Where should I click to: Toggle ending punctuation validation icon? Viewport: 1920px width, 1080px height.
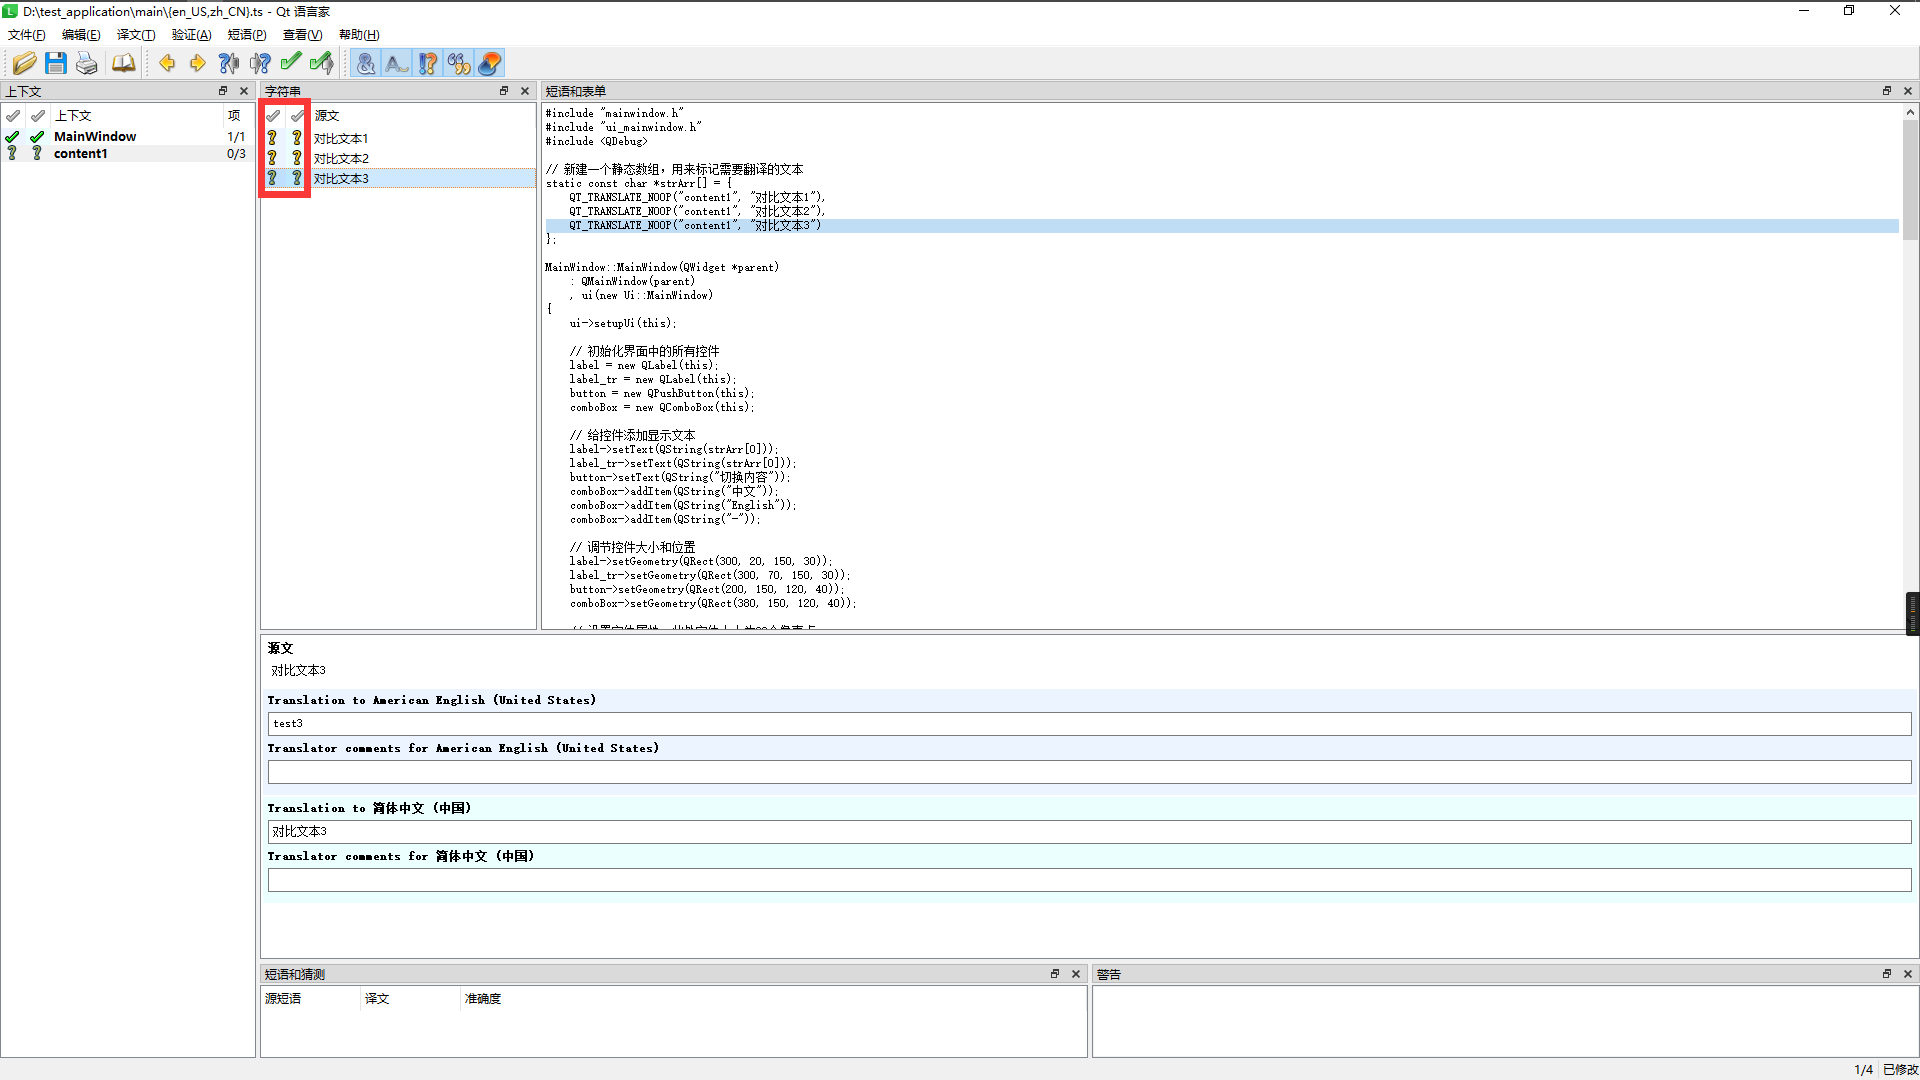(x=428, y=64)
